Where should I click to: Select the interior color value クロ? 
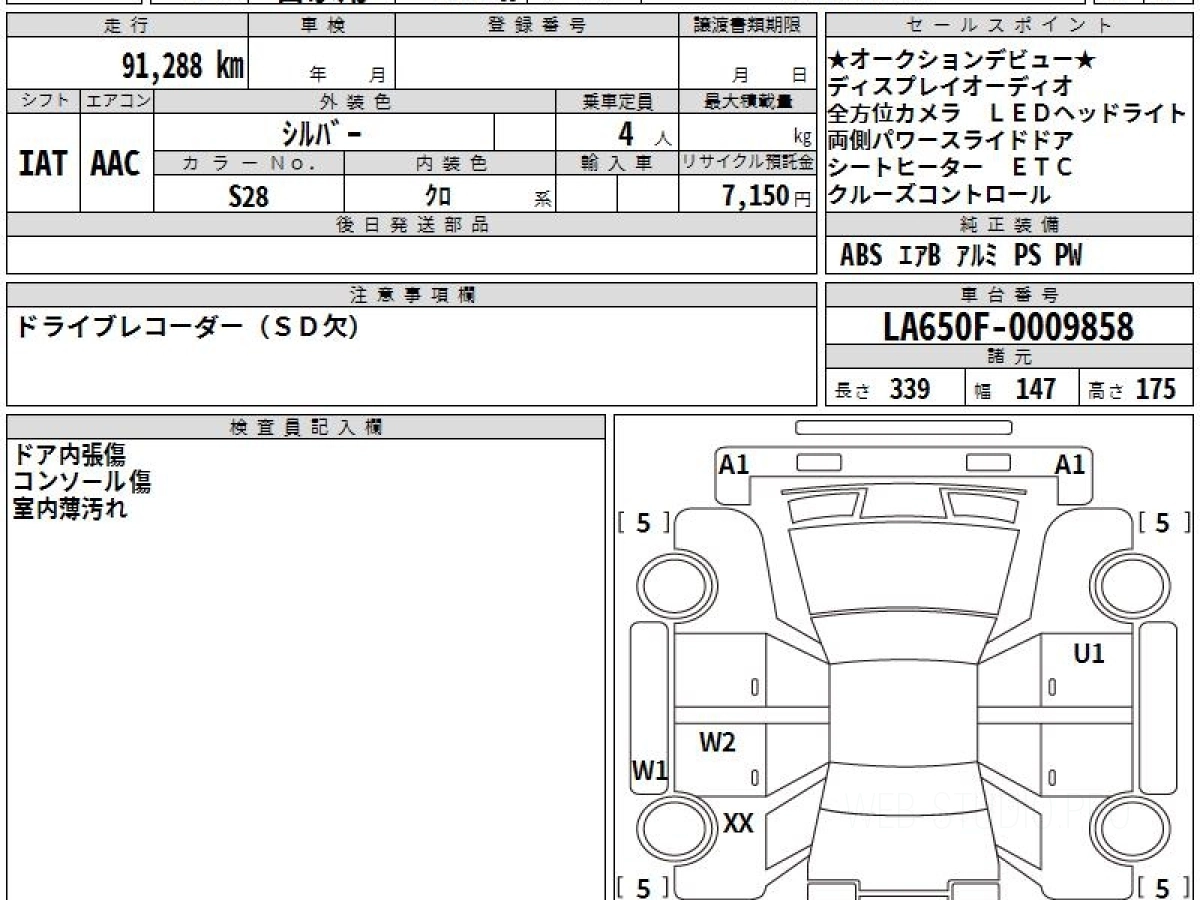(438, 196)
